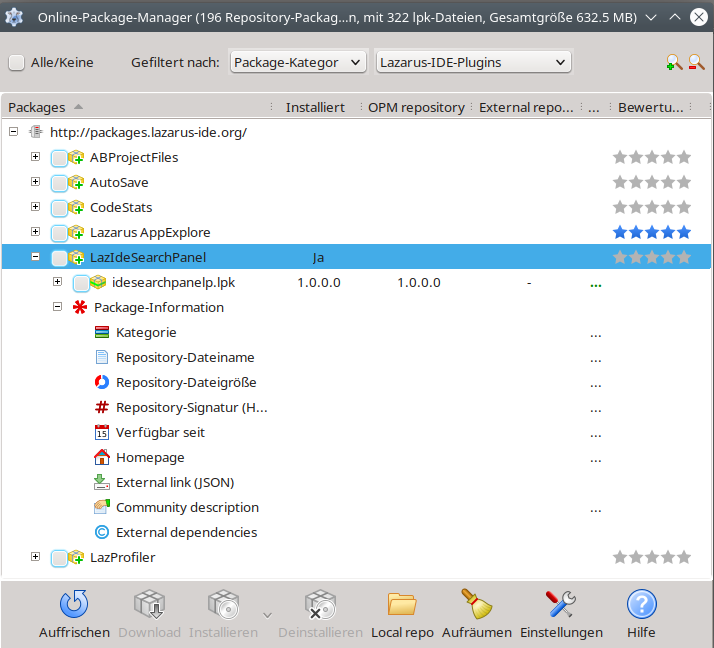Click the Aufräumen broom icon
The image size is (714, 648).
(476, 604)
